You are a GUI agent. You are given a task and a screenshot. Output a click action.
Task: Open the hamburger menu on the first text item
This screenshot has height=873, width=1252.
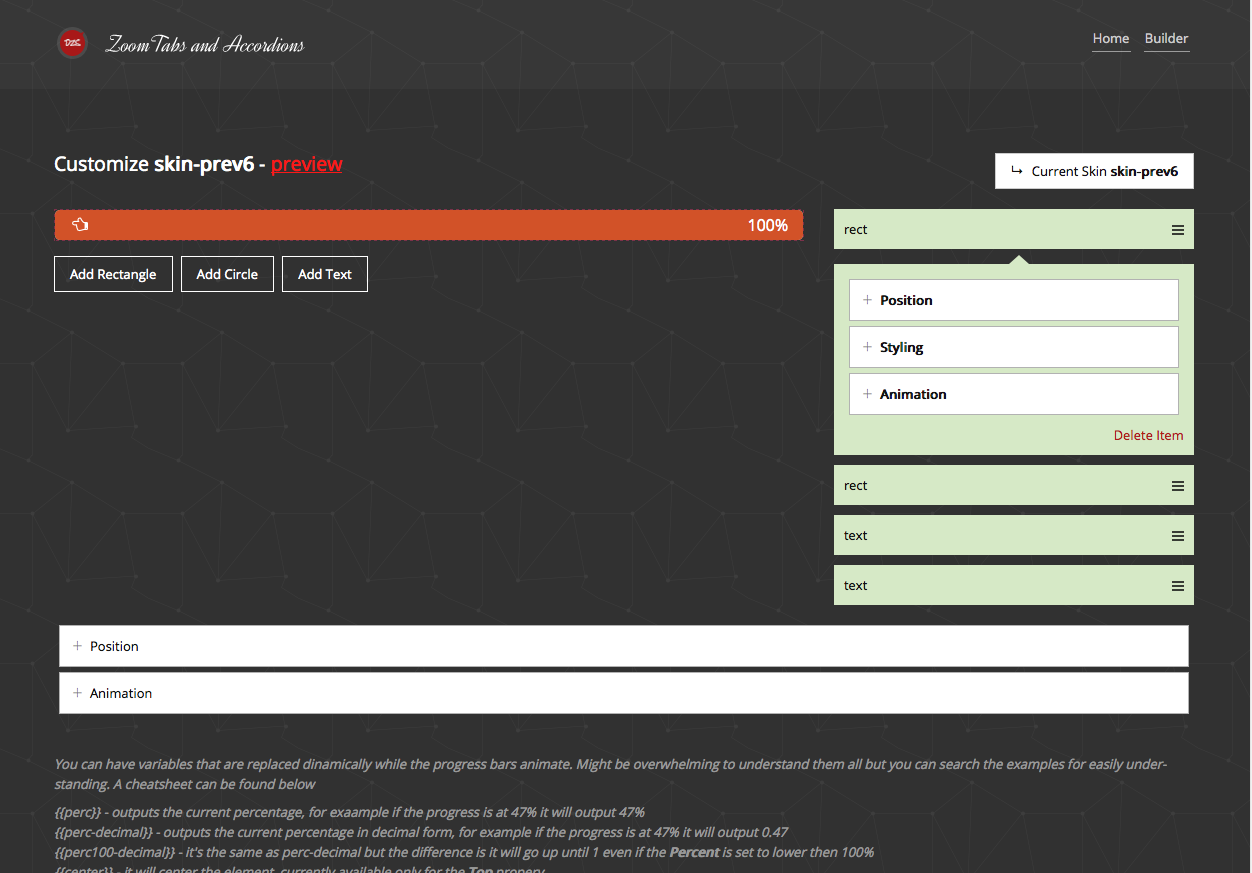click(1178, 535)
